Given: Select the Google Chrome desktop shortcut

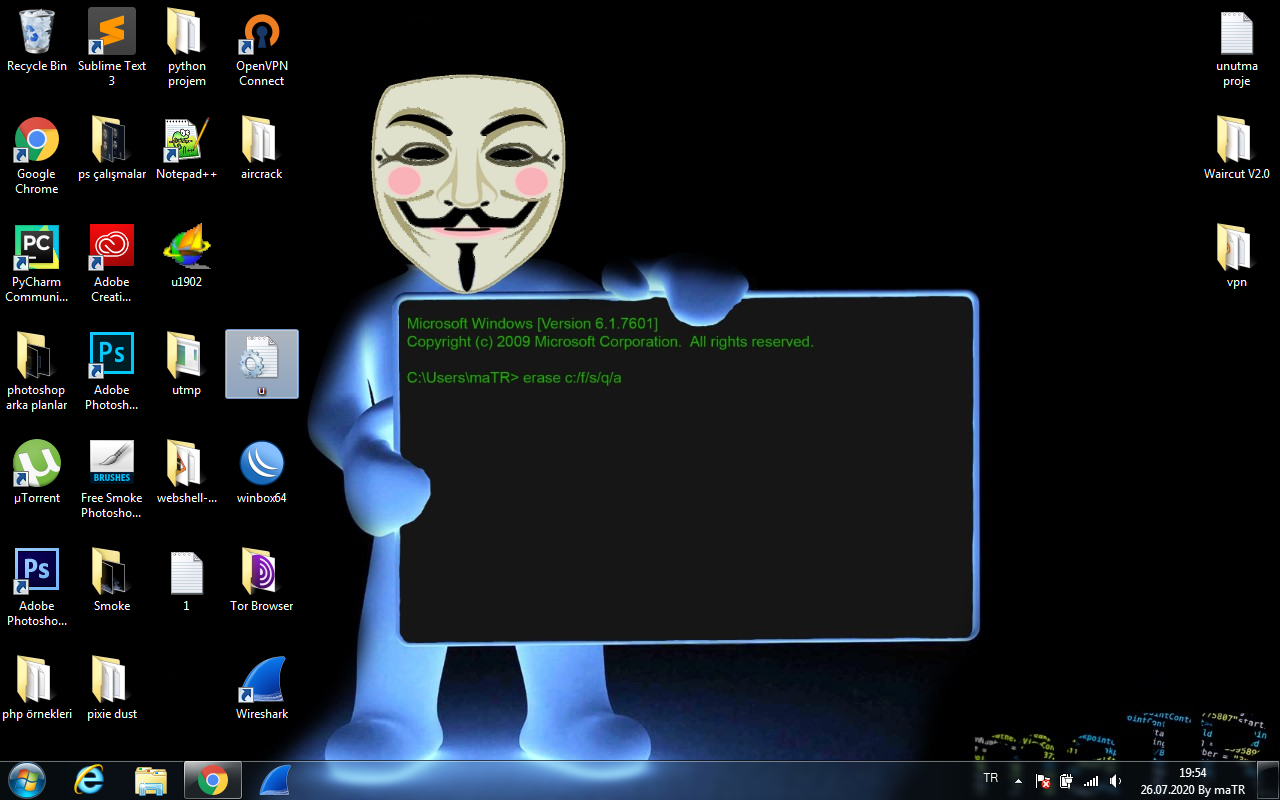Looking at the screenshot, I should 37,155.
